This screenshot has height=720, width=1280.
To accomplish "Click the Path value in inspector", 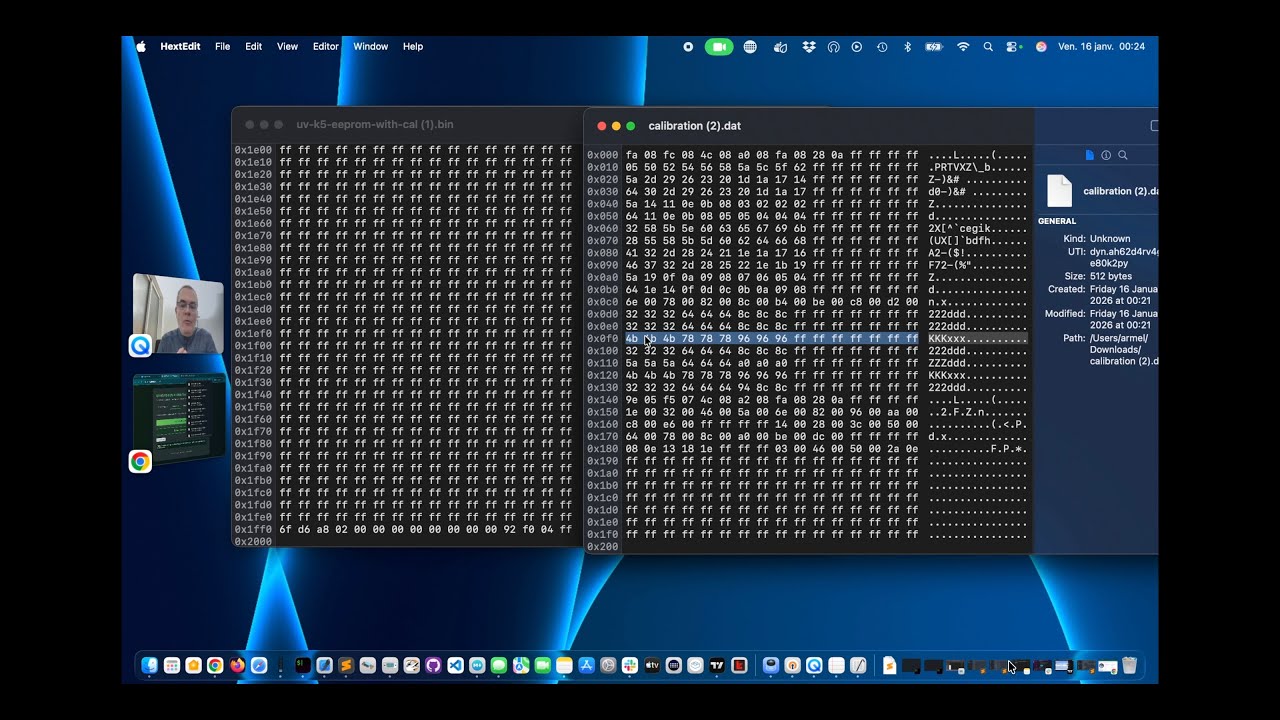I will tap(1124, 349).
